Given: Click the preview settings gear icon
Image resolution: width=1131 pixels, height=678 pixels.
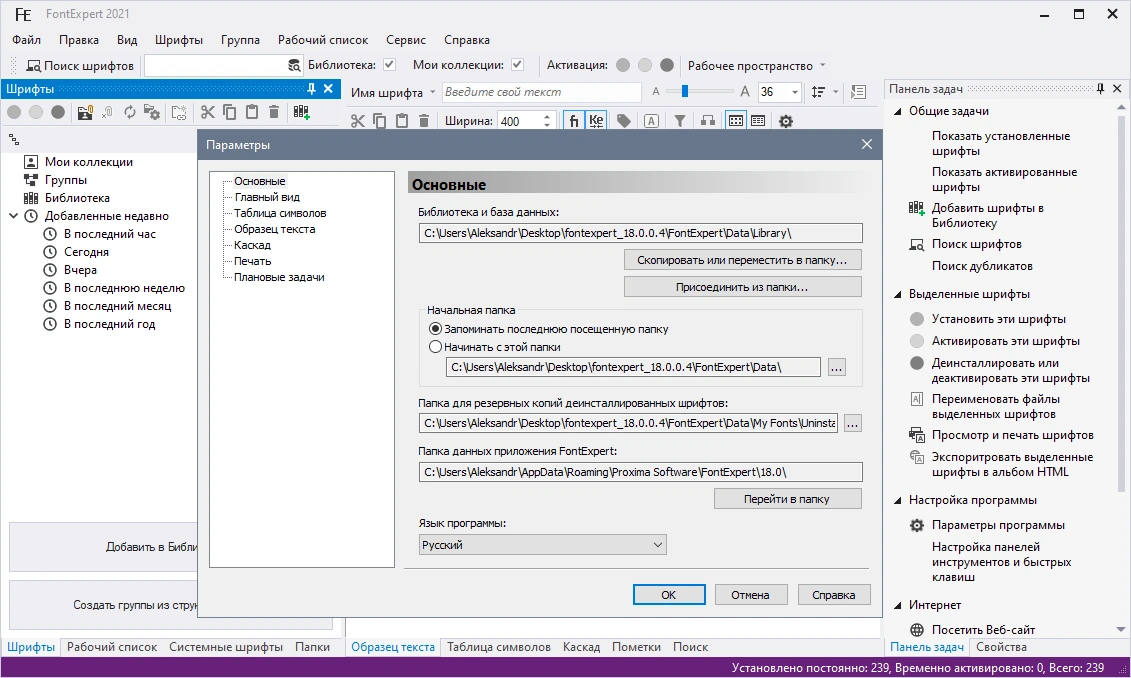Looking at the screenshot, I should pyautogui.click(x=786, y=121).
